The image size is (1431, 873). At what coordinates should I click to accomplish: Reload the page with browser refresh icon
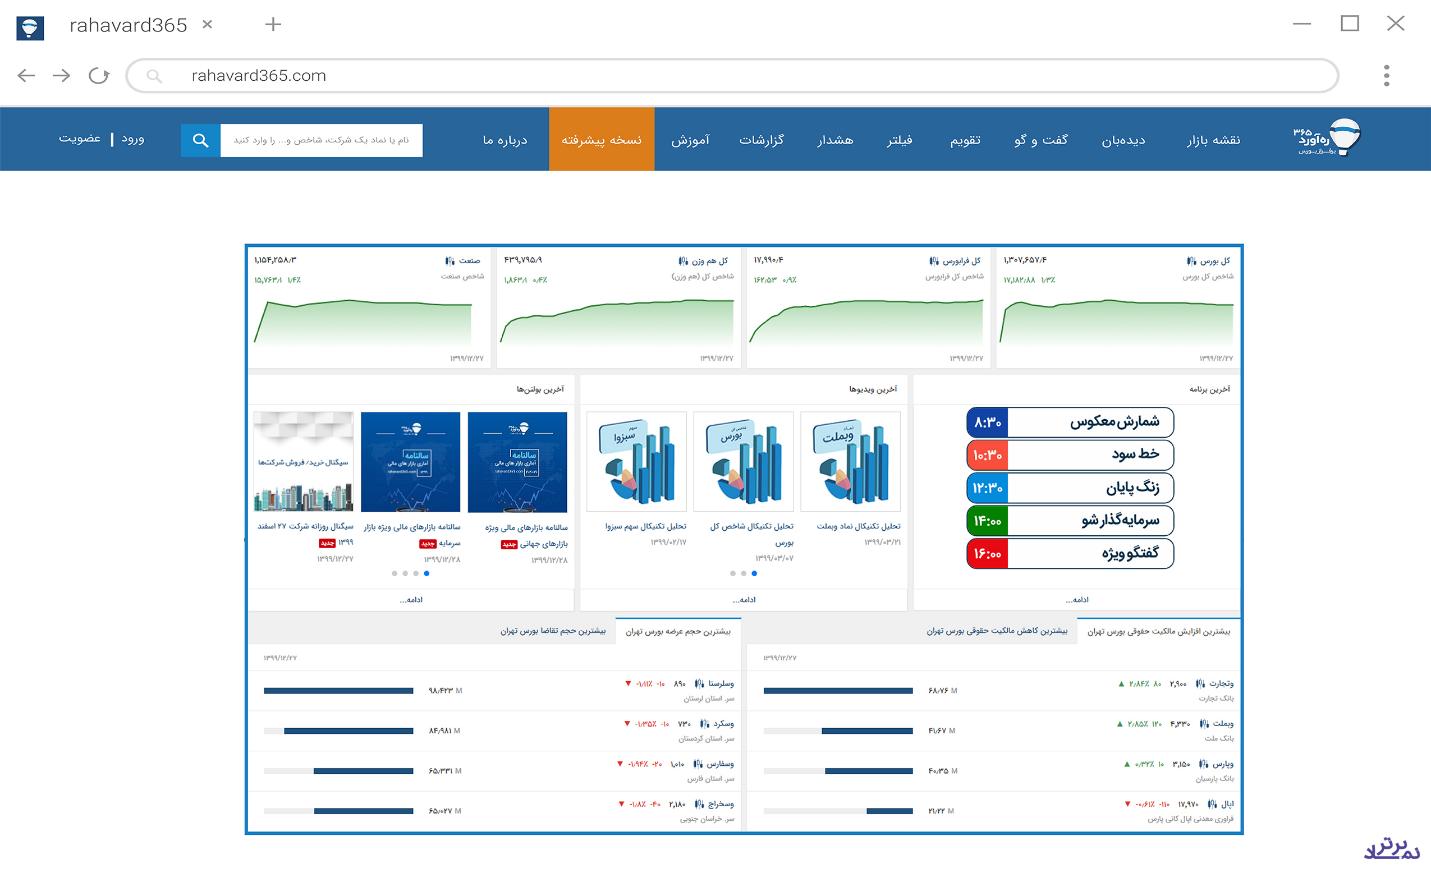(98, 76)
